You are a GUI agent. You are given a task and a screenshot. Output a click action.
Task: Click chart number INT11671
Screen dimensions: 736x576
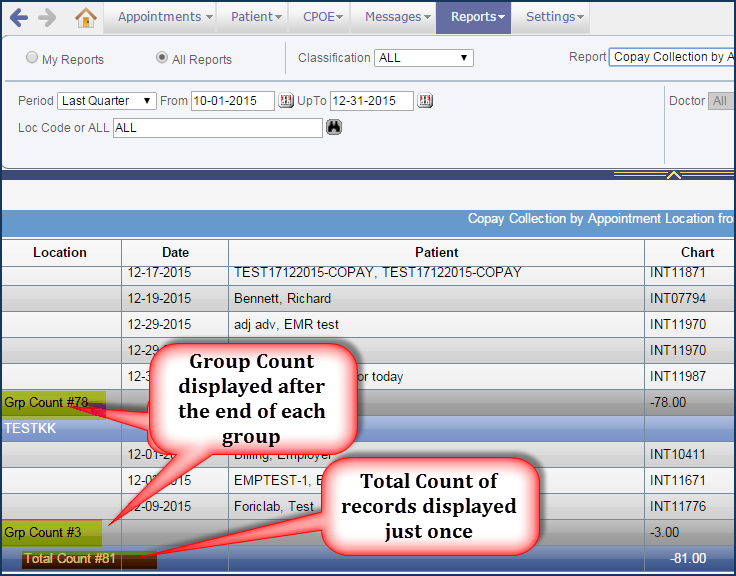click(678, 480)
